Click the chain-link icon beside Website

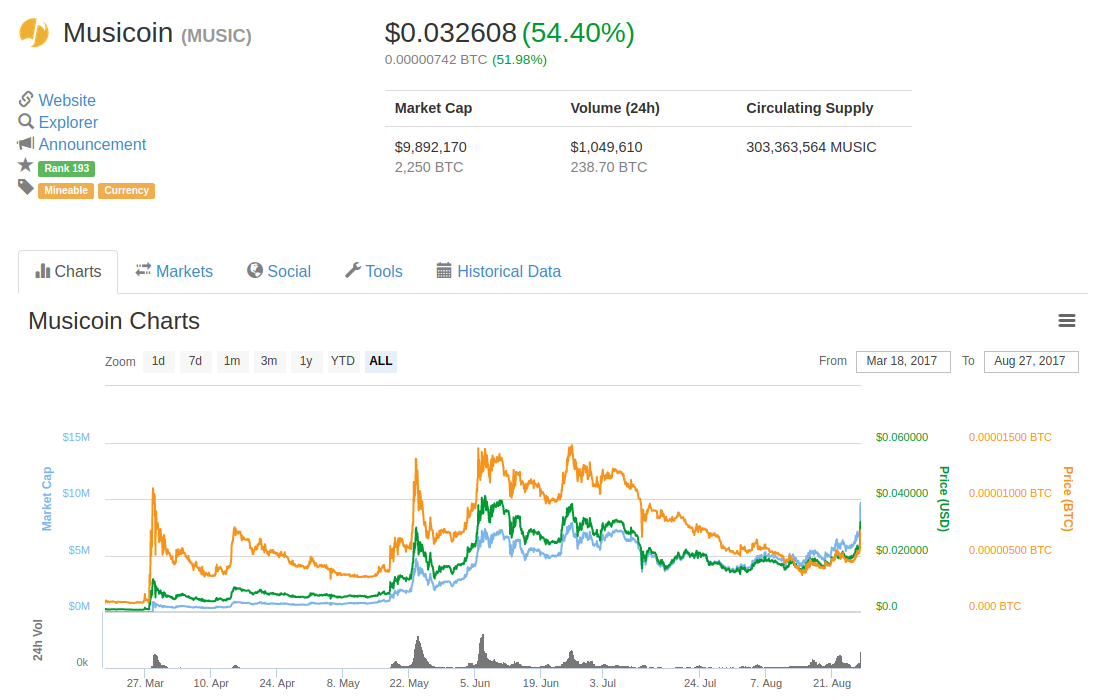[26, 98]
